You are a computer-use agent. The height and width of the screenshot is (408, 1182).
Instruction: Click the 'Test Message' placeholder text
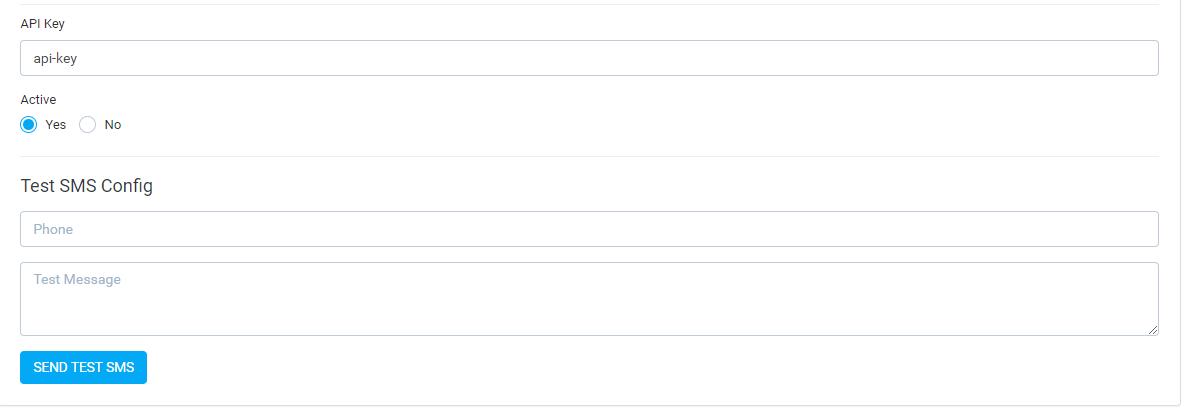pyautogui.click(x=77, y=279)
